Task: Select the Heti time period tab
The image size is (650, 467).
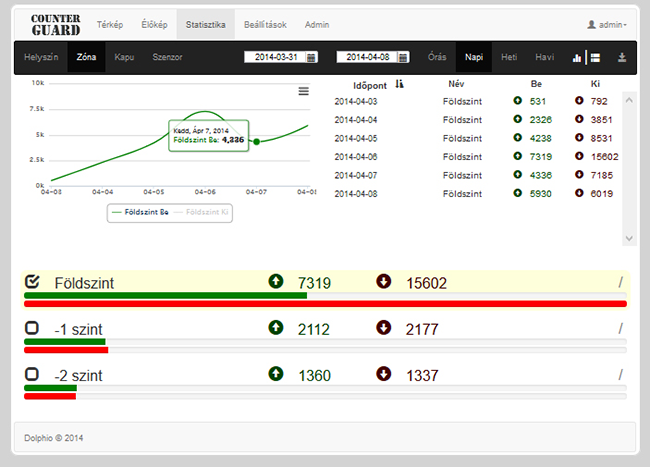Action: [509, 57]
